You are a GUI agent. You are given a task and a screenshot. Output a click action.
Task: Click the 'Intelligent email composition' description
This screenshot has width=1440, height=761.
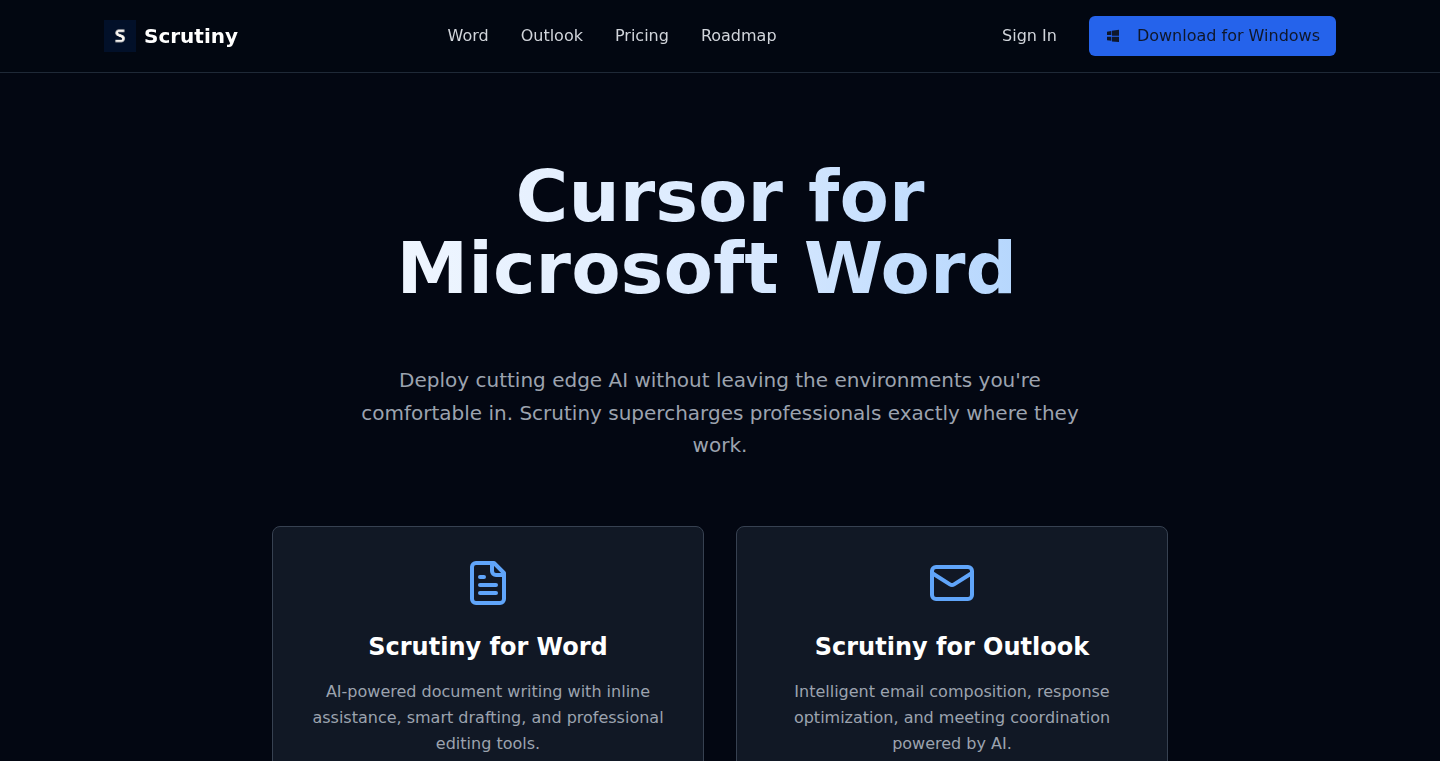click(952, 717)
